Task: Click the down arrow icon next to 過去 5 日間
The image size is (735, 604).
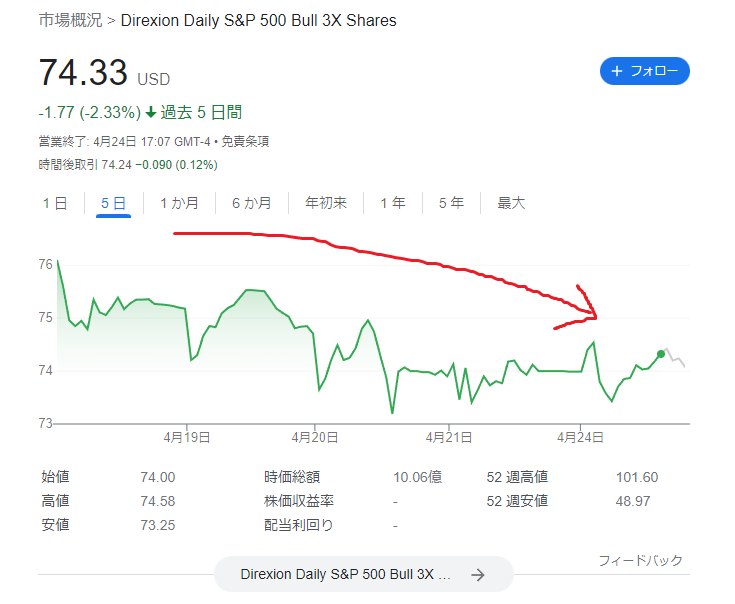Action: click(x=150, y=112)
